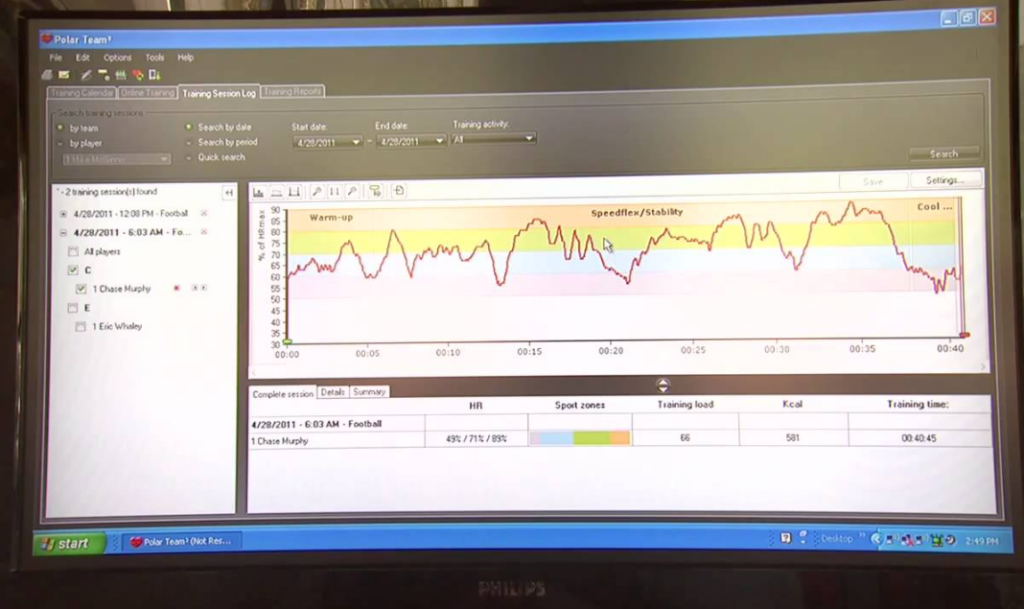1024x609 pixels.
Task: Click the Sport zones color bar
Action: point(580,438)
